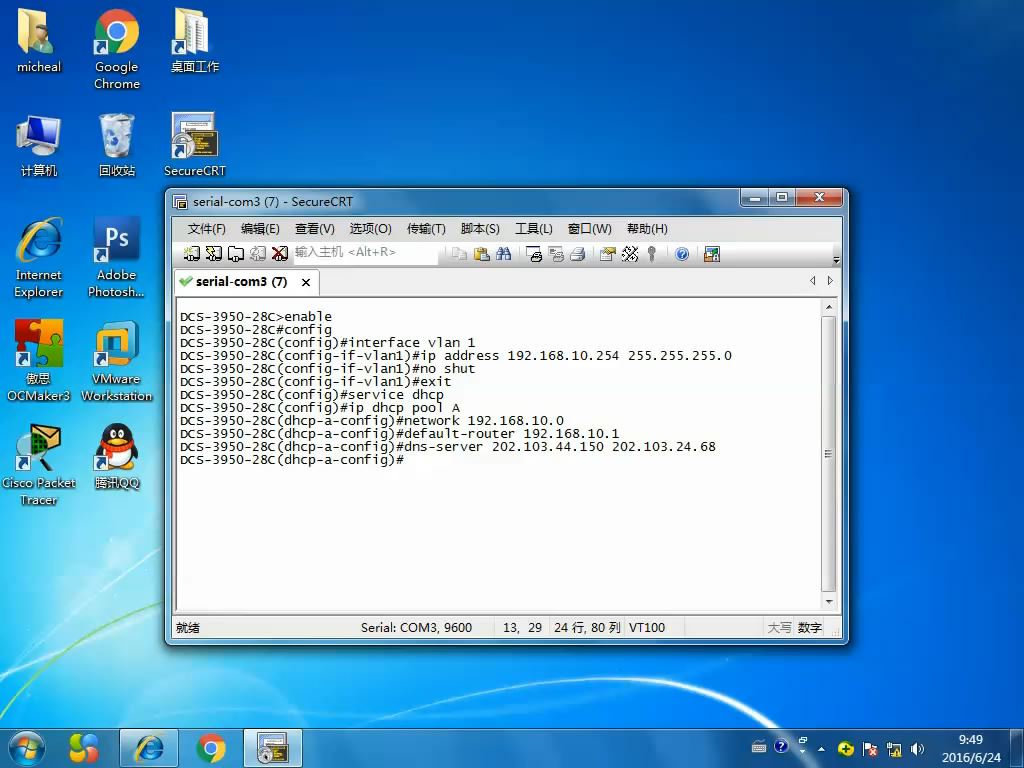Open Session Options toolbar icon
1024x768 pixels.
[x=608, y=254]
